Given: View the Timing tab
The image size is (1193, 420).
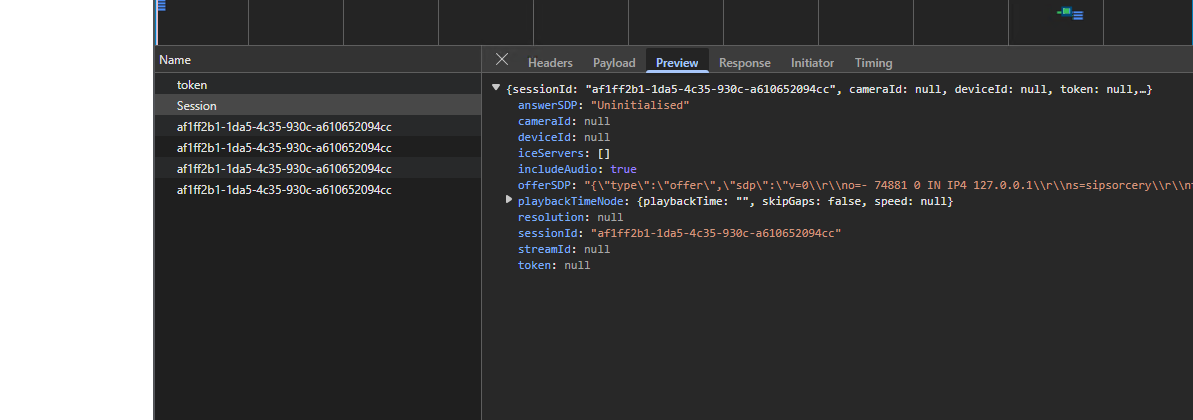Looking at the screenshot, I should click(873, 63).
